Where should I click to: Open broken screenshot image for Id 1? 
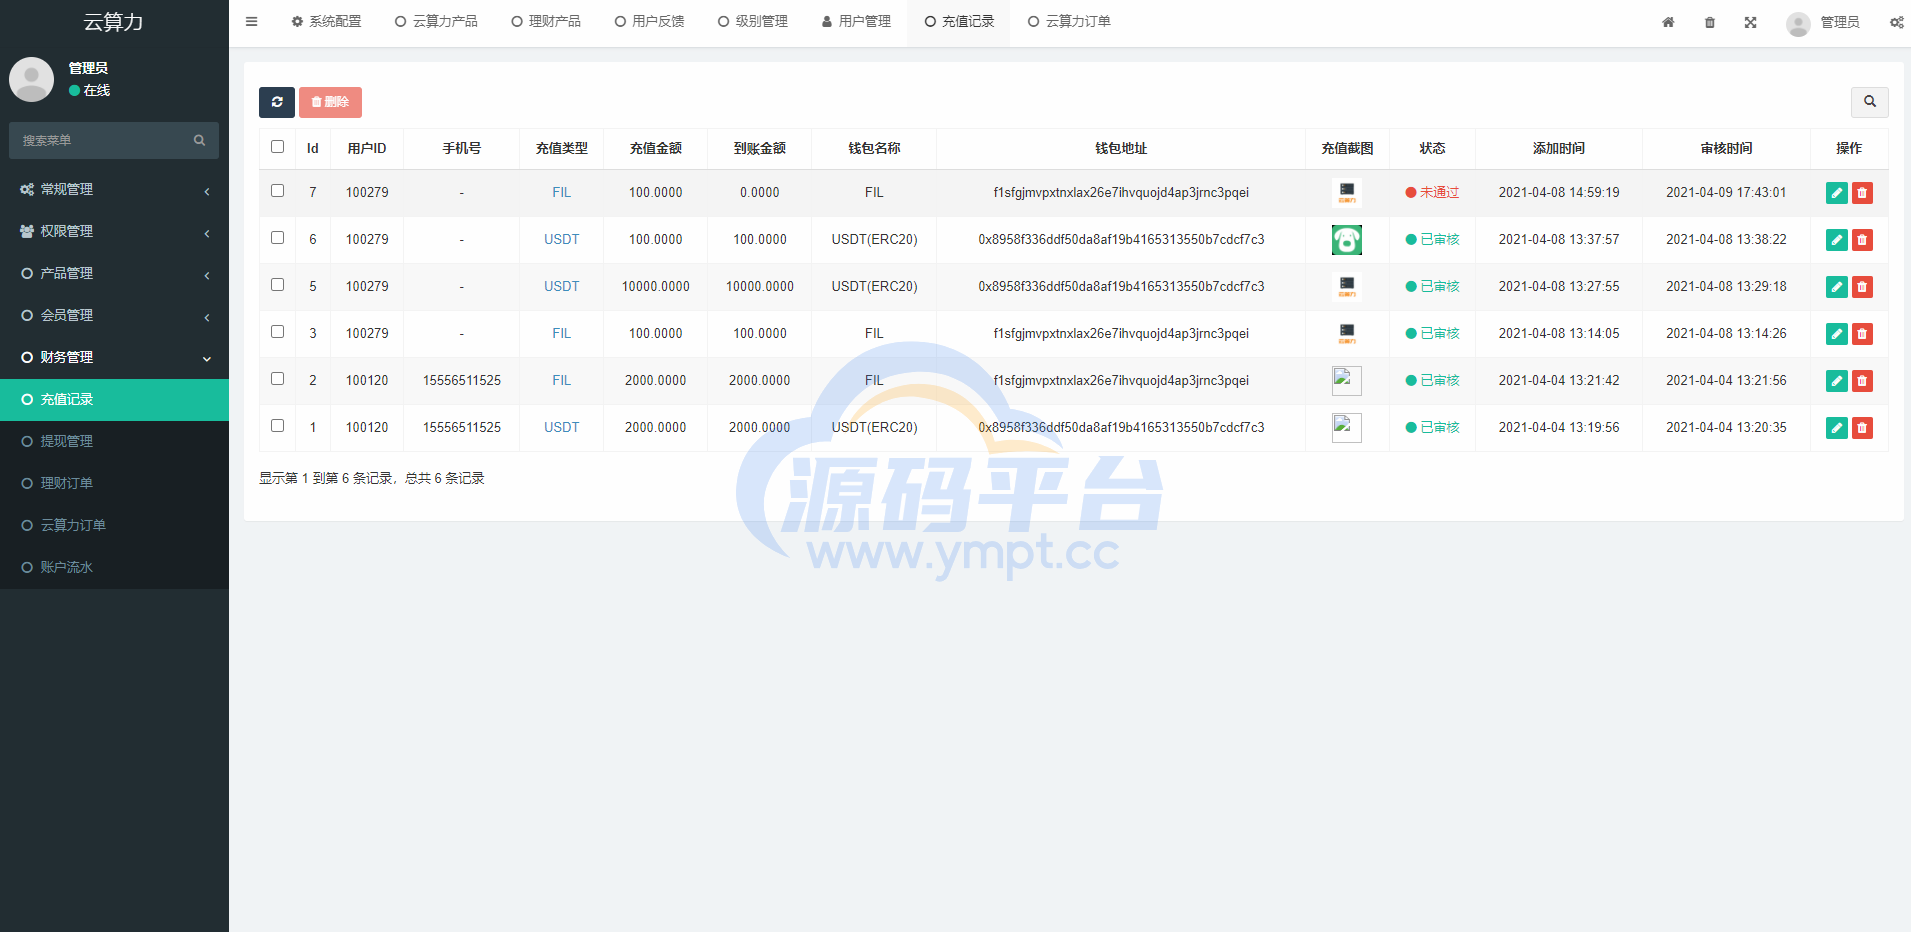[x=1347, y=428]
